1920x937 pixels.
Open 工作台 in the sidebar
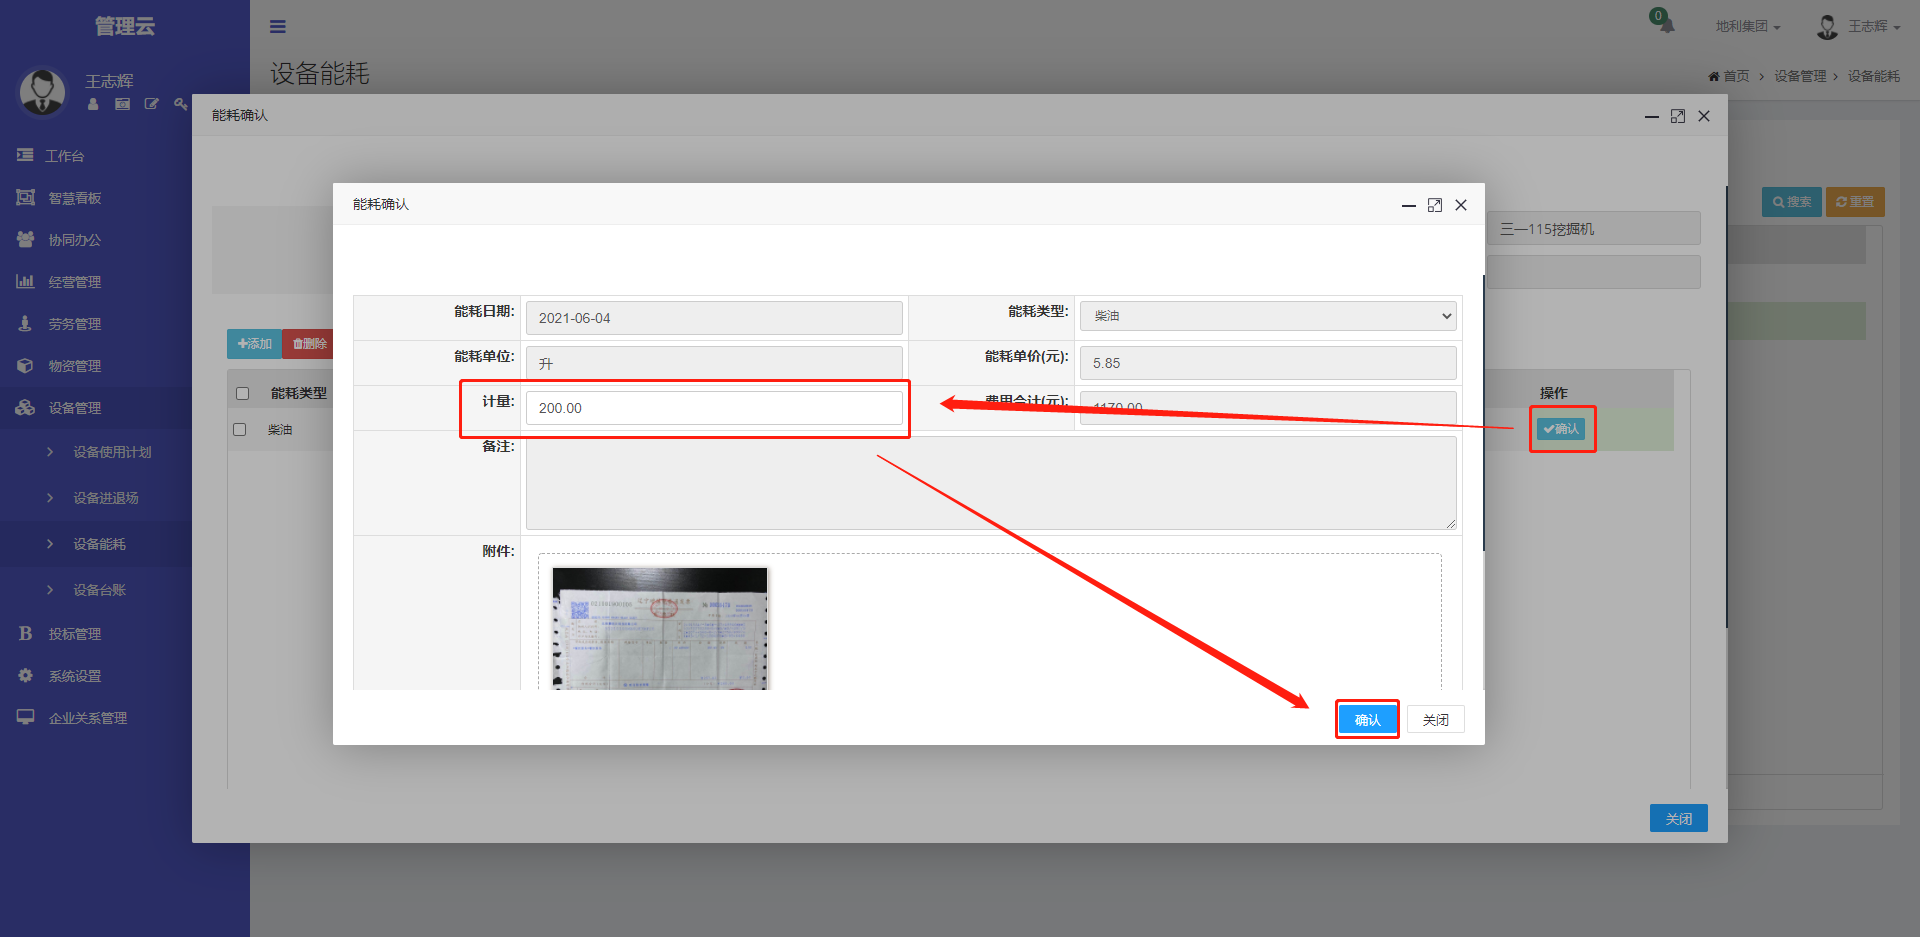(x=64, y=156)
